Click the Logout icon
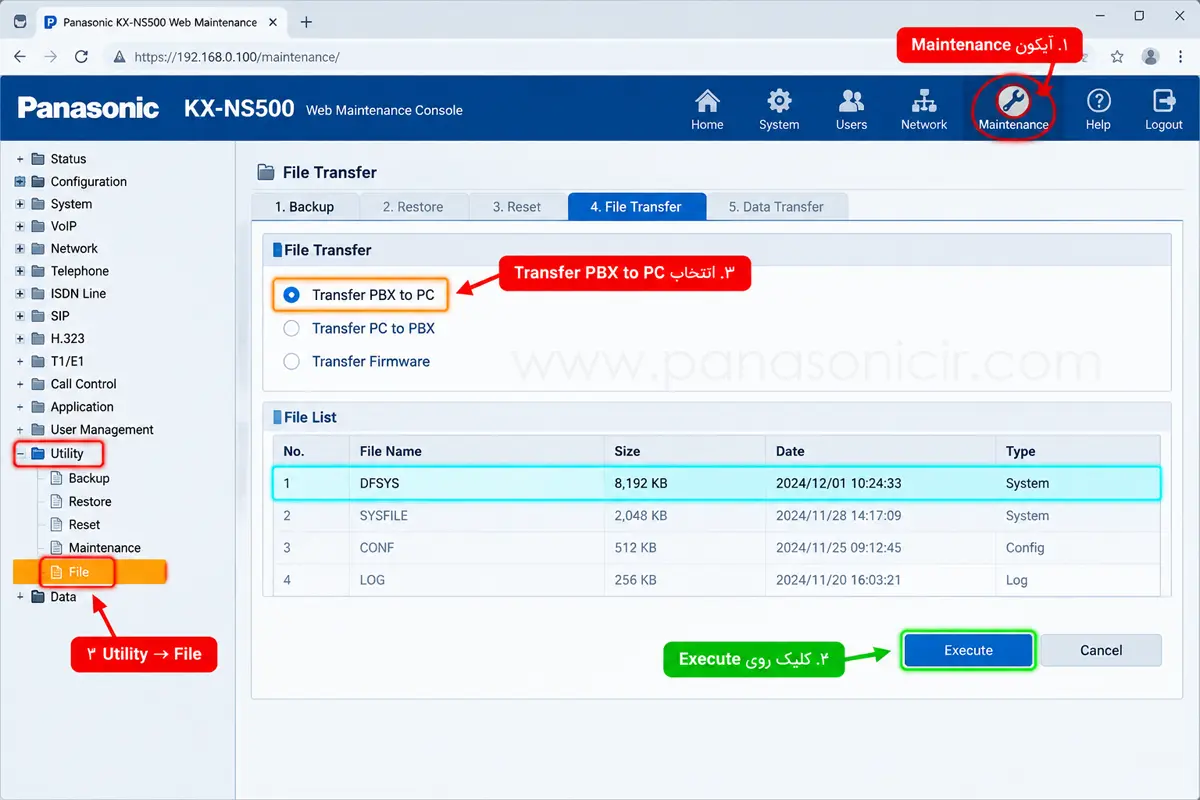This screenshot has width=1200, height=800. tap(1164, 101)
